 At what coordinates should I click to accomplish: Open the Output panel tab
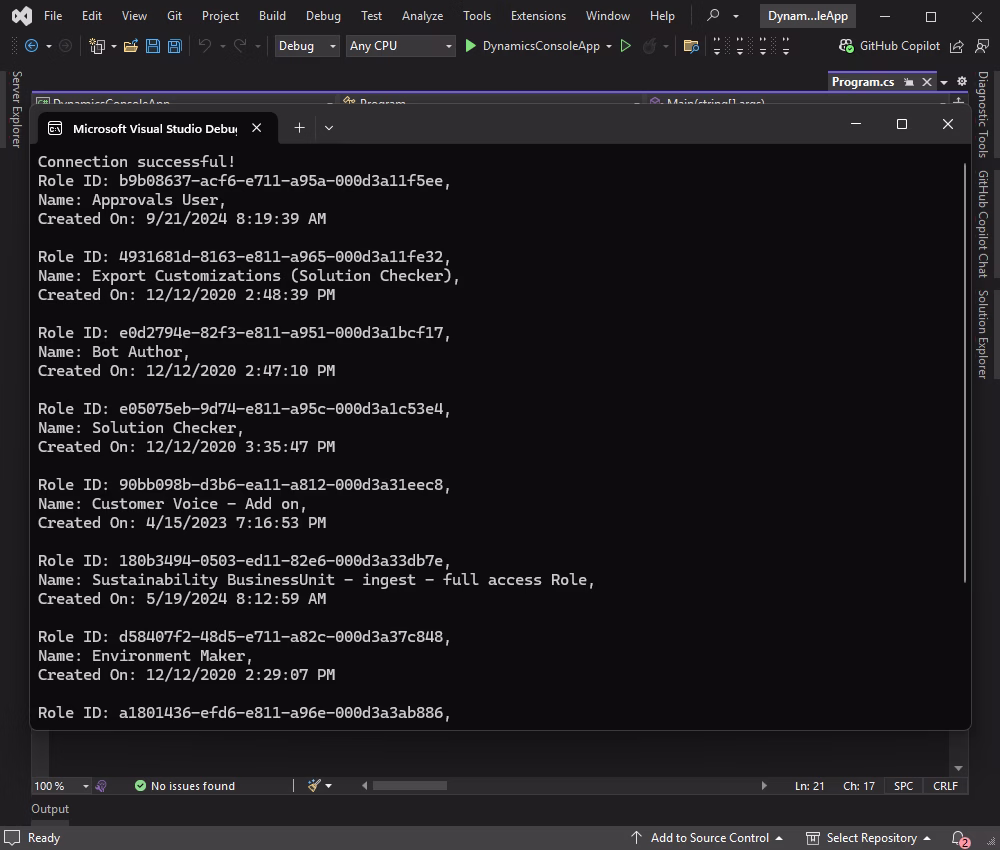(x=50, y=809)
